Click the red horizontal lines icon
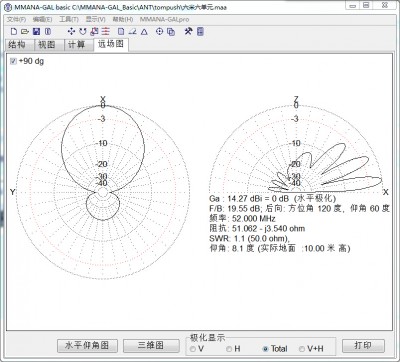Image resolution: width=400 pixels, height=362 pixels. tap(105, 32)
